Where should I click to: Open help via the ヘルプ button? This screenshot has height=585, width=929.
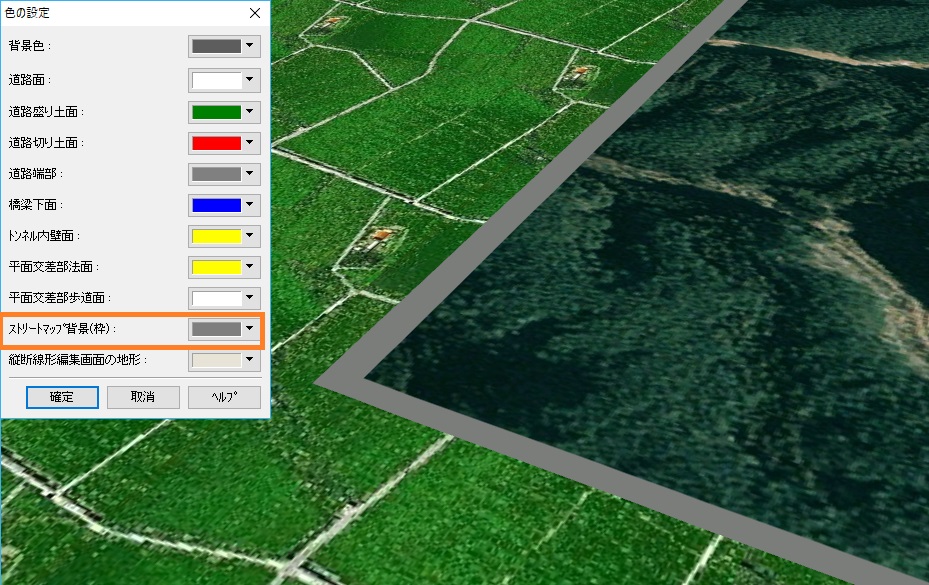(225, 397)
